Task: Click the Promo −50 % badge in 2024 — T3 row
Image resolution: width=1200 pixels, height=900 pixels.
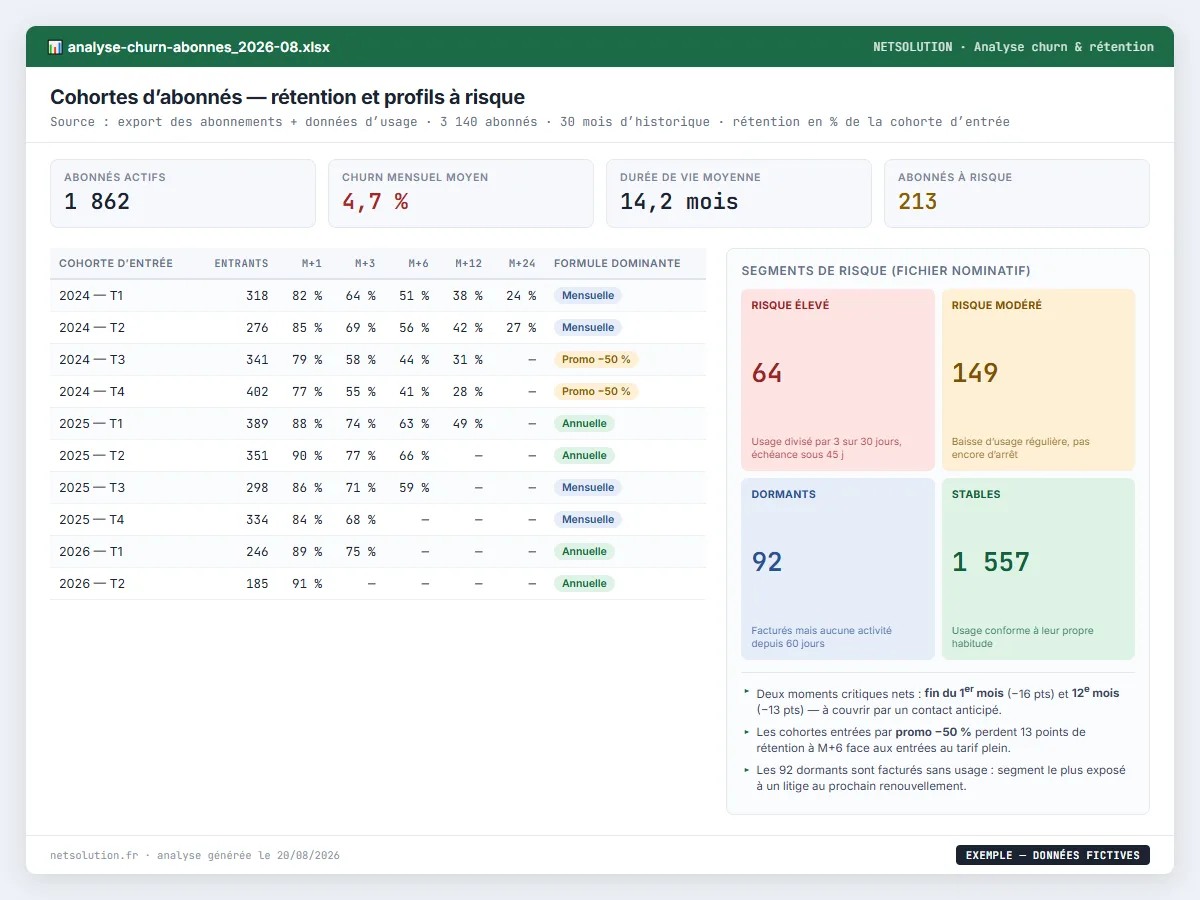Action: point(596,360)
